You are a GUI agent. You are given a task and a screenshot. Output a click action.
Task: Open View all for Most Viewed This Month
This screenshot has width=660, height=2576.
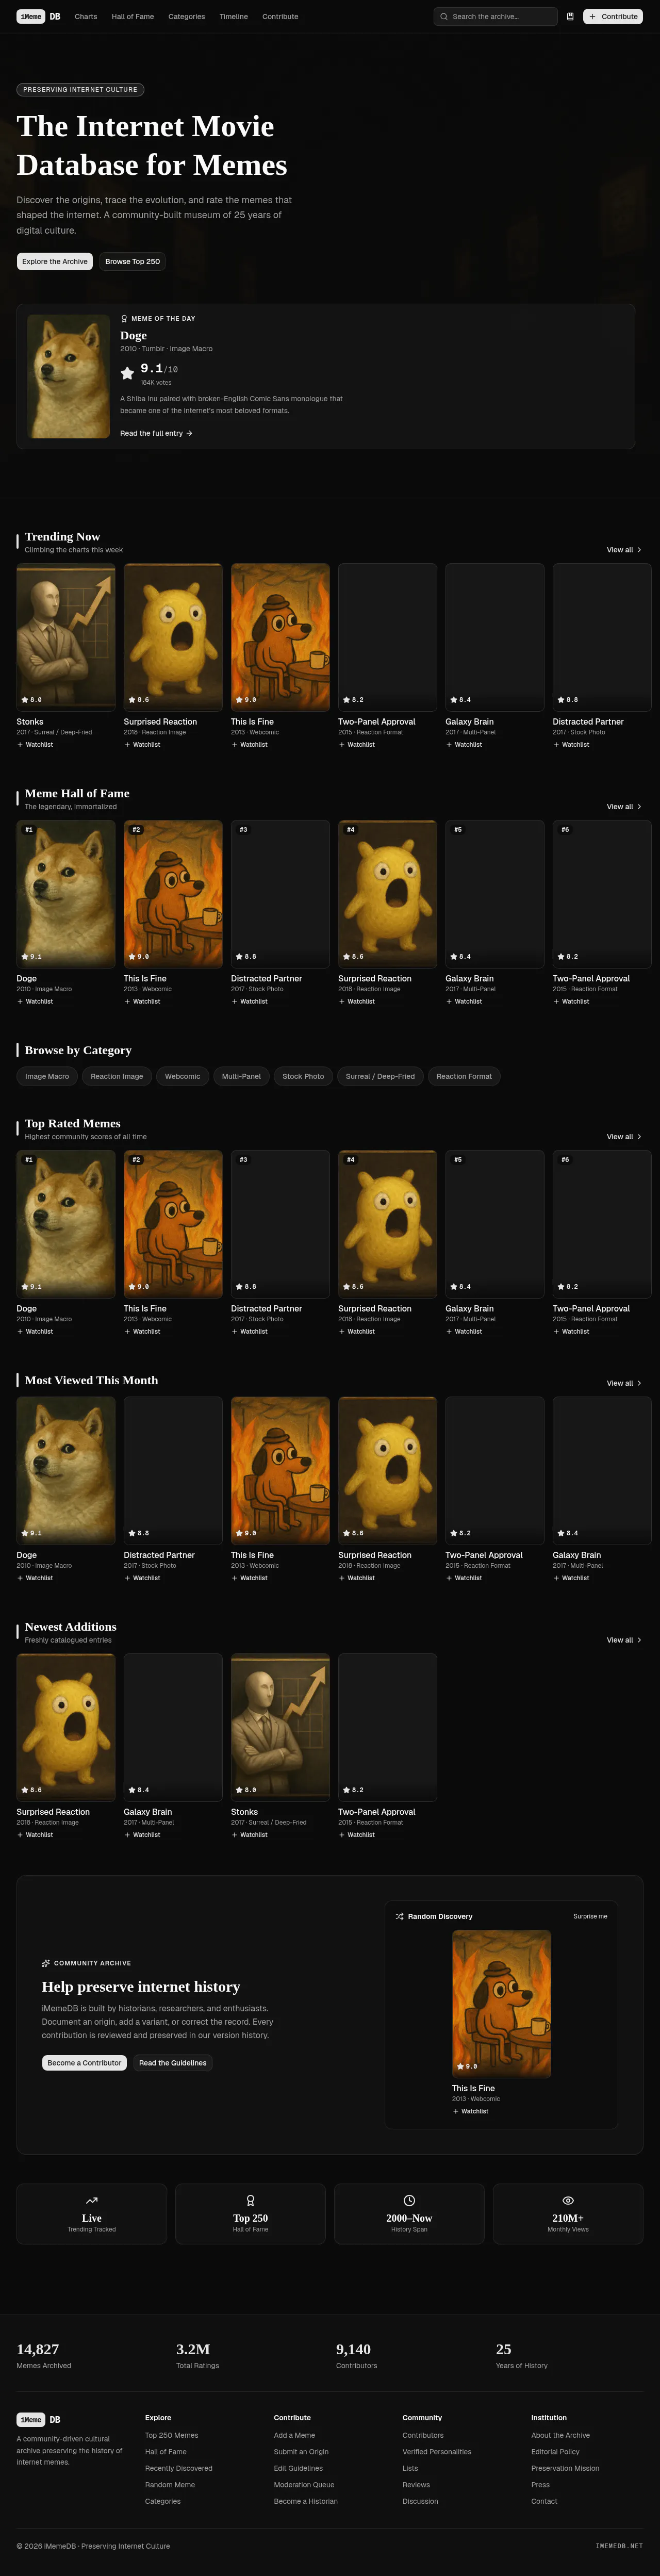pyautogui.click(x=624, y=1383)
